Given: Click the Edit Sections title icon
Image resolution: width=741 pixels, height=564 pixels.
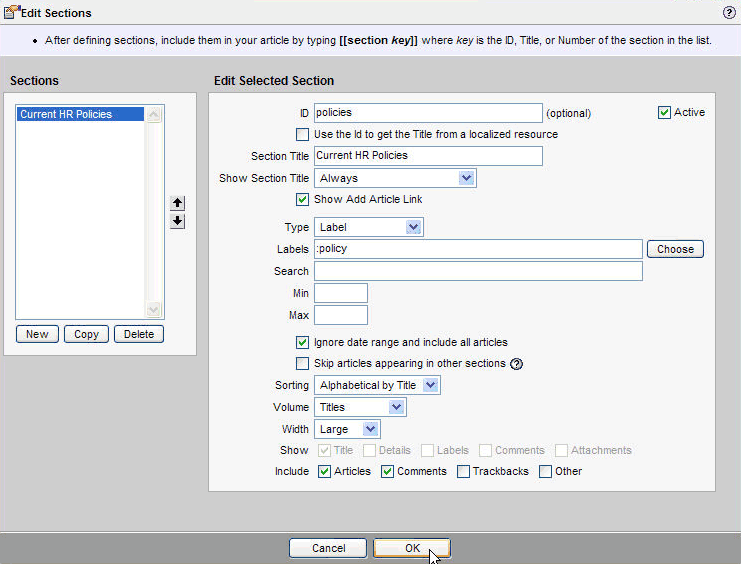Looking at the screenshot, I should pos(12,13).
